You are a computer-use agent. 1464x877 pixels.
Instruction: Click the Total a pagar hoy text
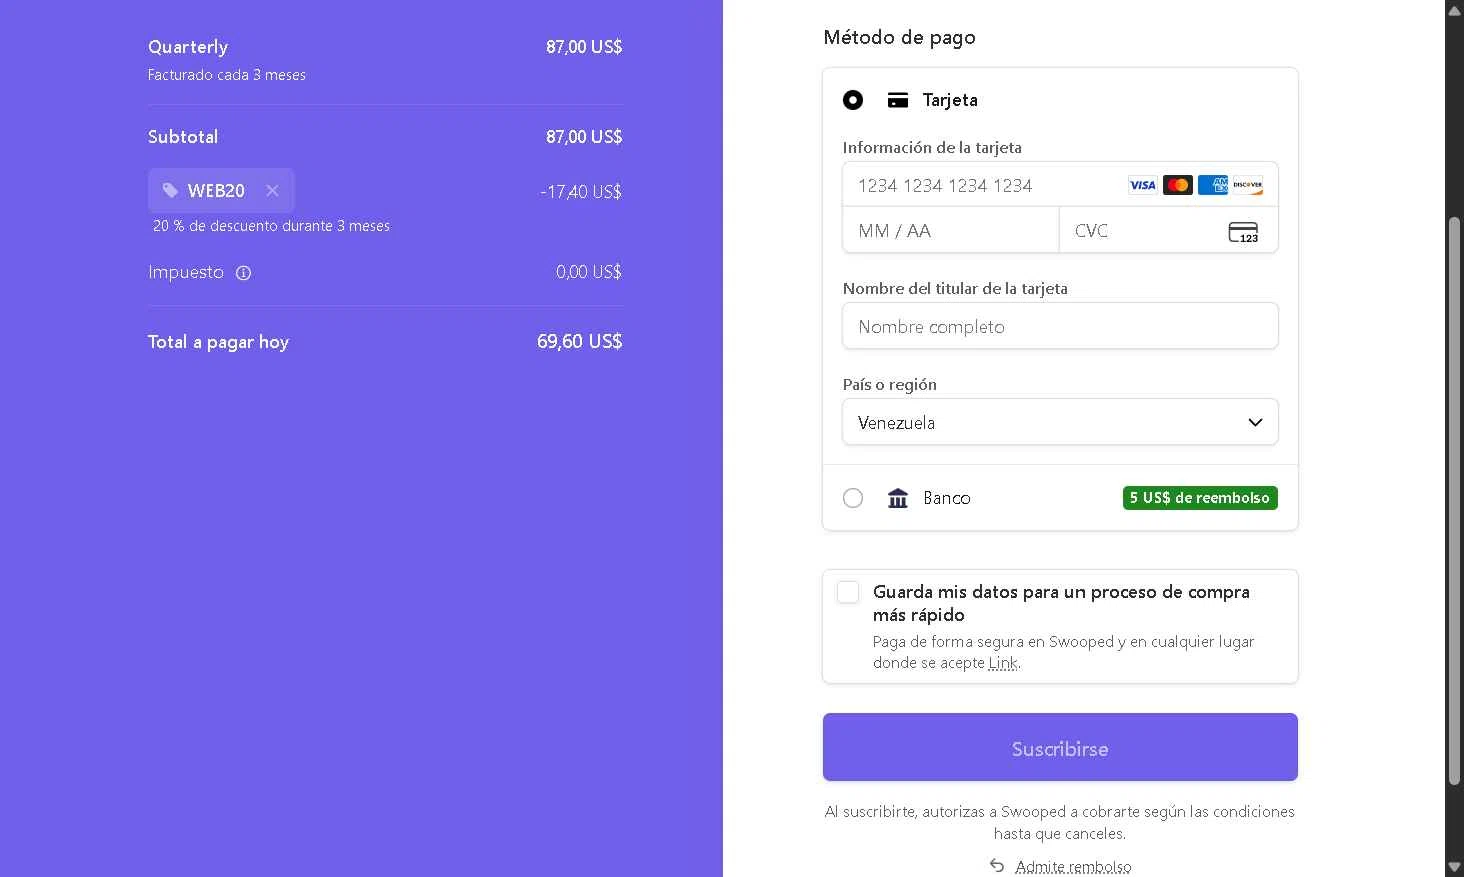click(218, 342)
